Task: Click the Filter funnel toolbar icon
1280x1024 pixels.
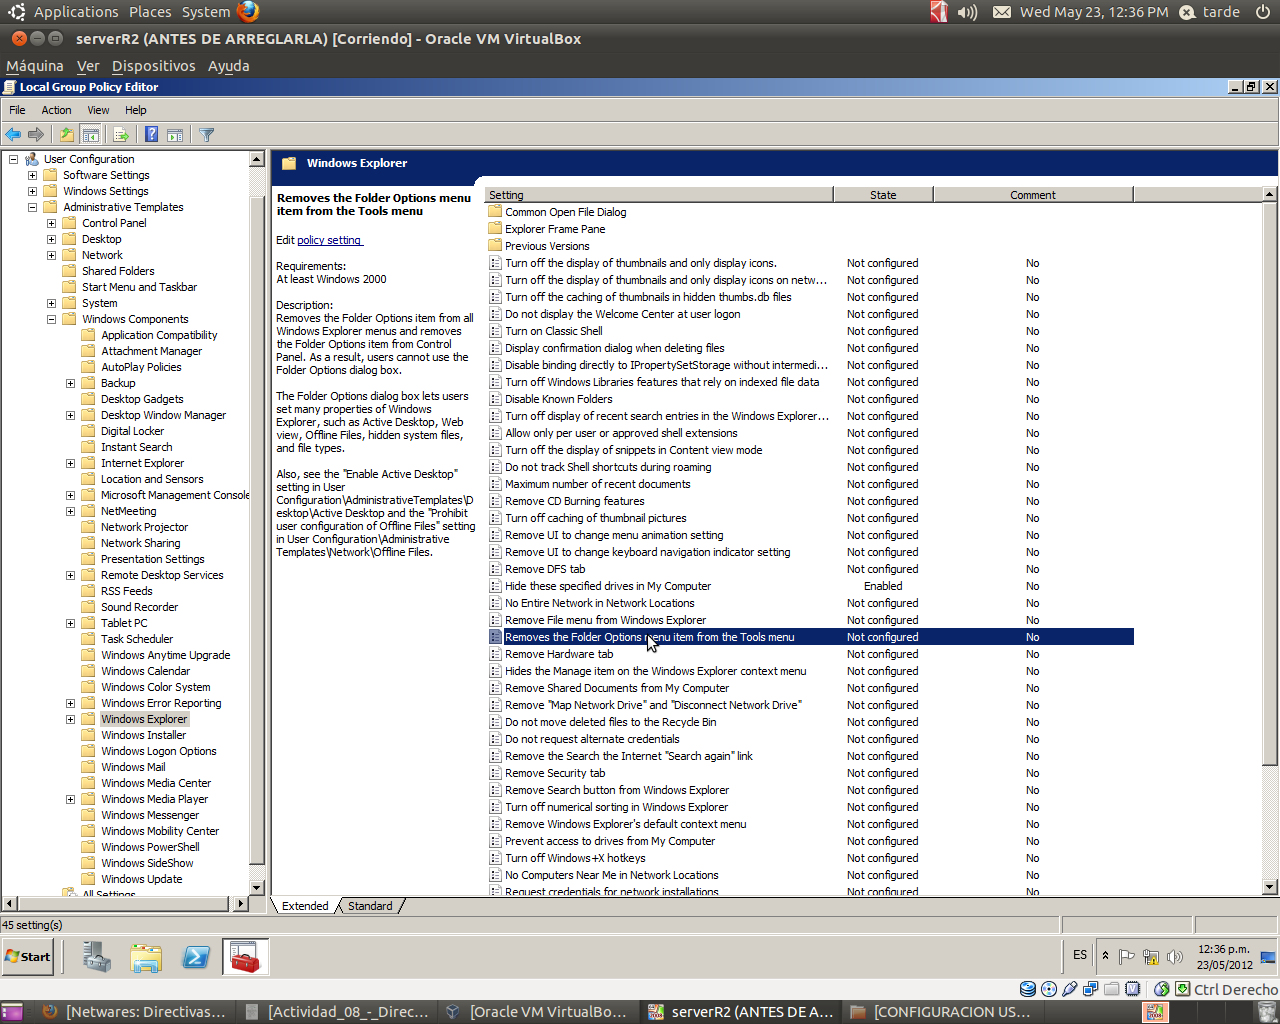Action: [206, 134]
